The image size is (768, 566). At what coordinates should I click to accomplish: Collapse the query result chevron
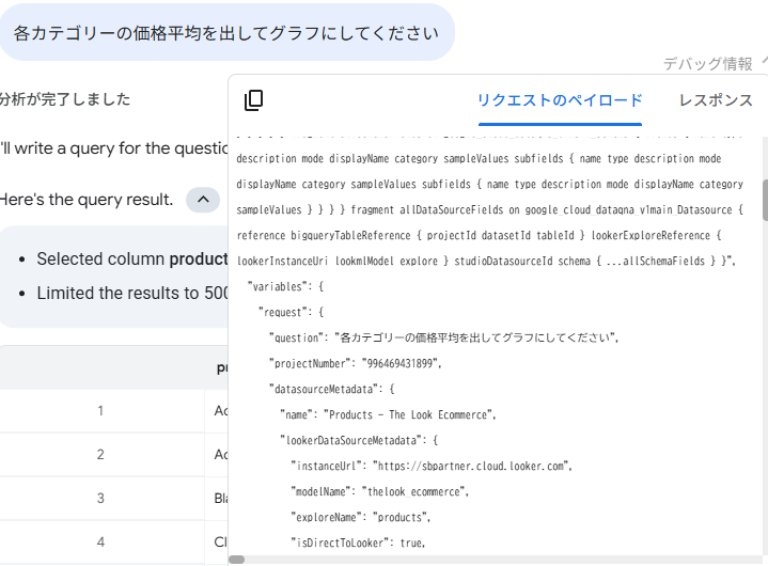click(203, 199)
